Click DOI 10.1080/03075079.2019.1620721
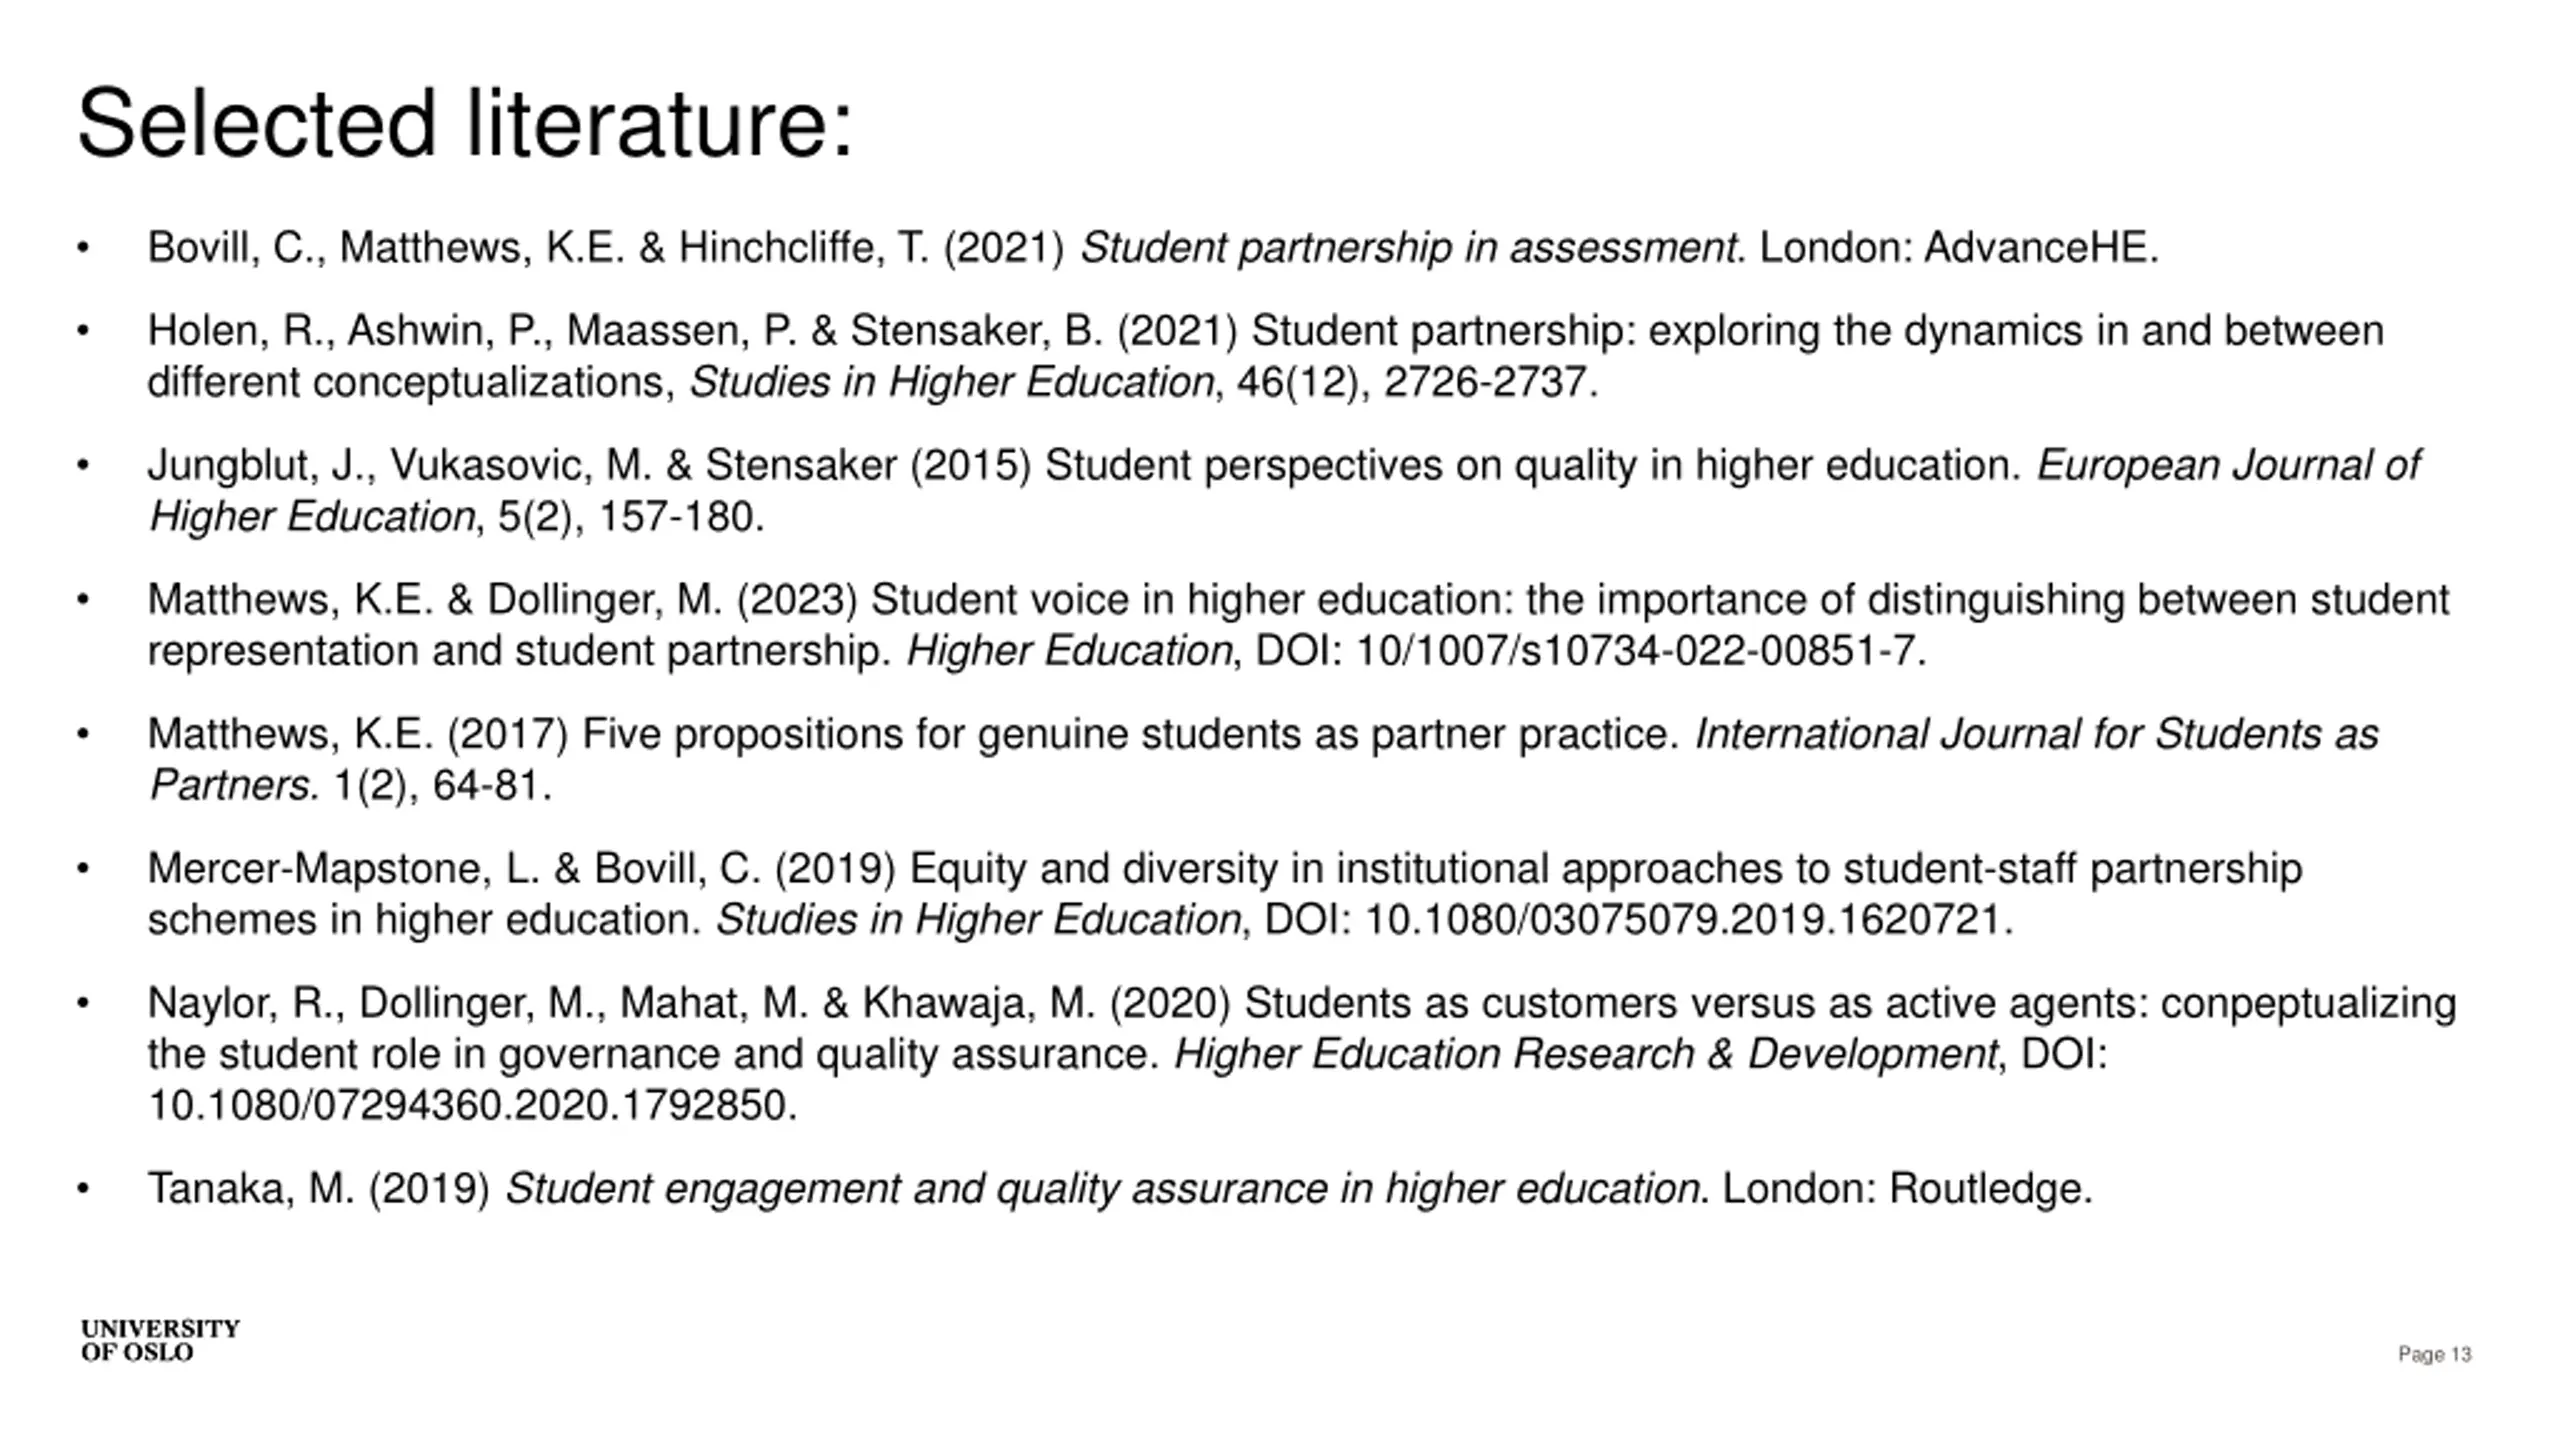Image resolution: width=2560 pixels, height=1440 pixels. tap(1638, 920)
